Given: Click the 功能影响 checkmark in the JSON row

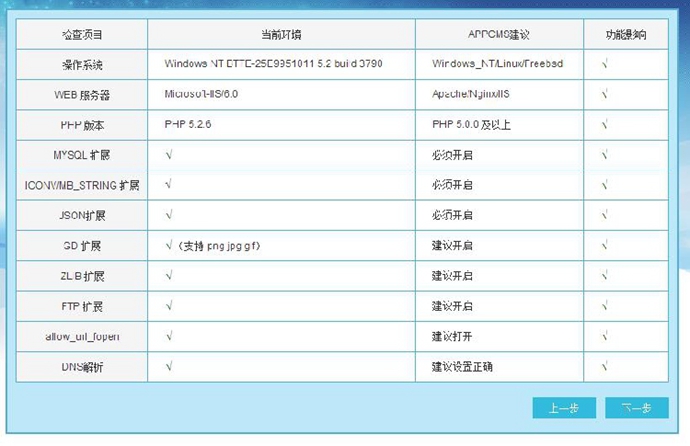Looking at the screenshot, I should tap(605, 215).
